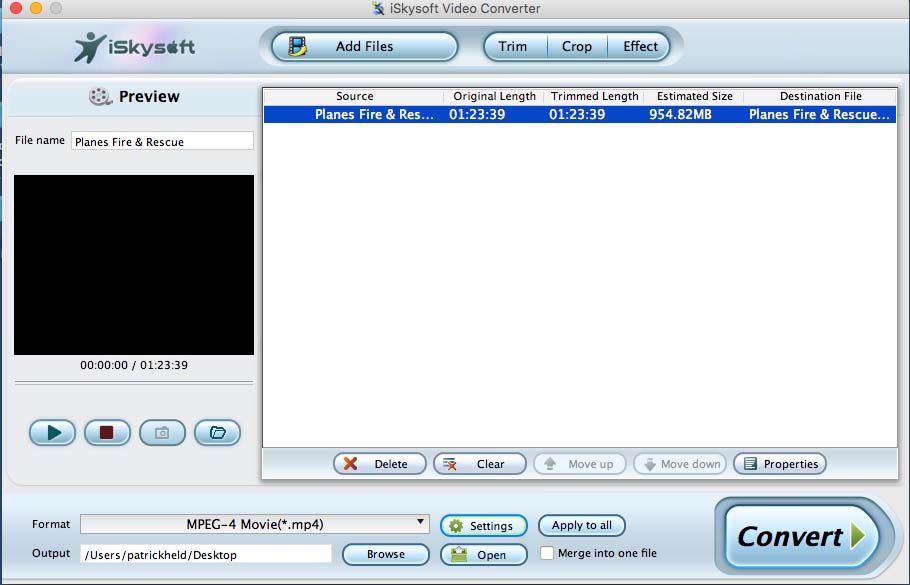Click the File name input field
Viewport: 910px width, 585px height.
tap(162, 141)
